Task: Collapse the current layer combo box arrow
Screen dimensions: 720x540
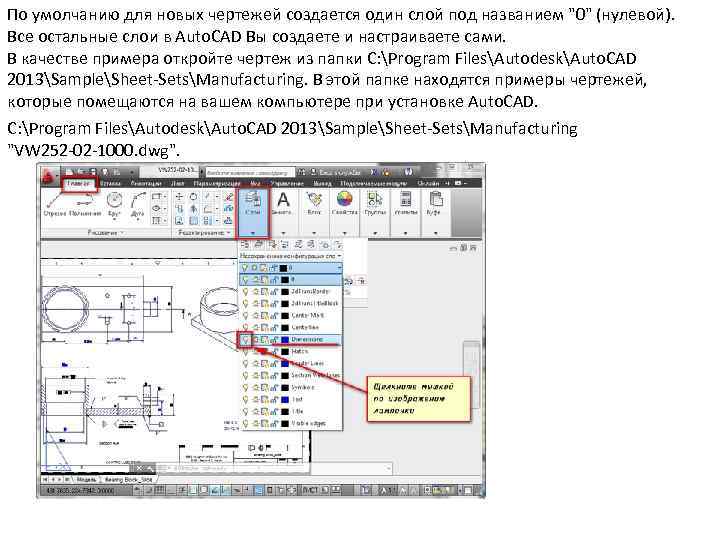Action: coord(339,267)
